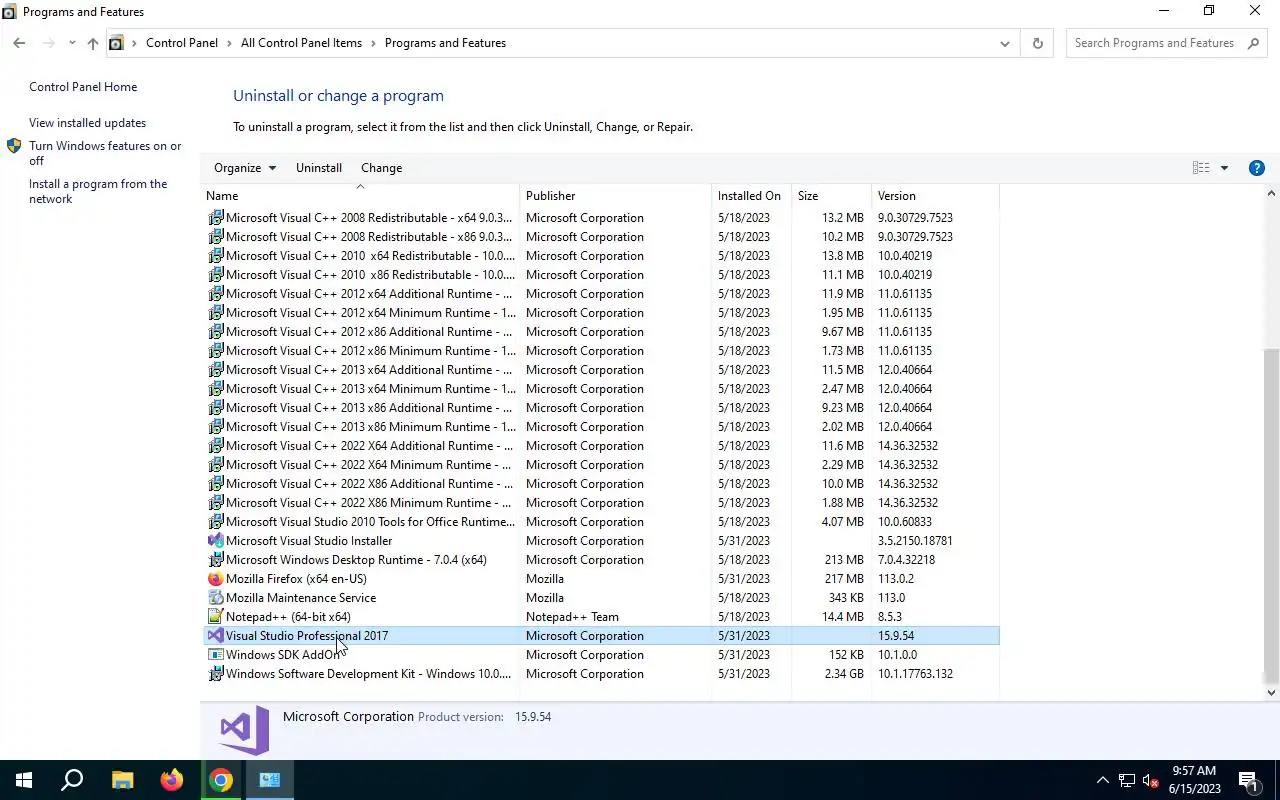Click the Windows SDK AddOn icon
Viewport: 1280px width, 800px height.
215,655
